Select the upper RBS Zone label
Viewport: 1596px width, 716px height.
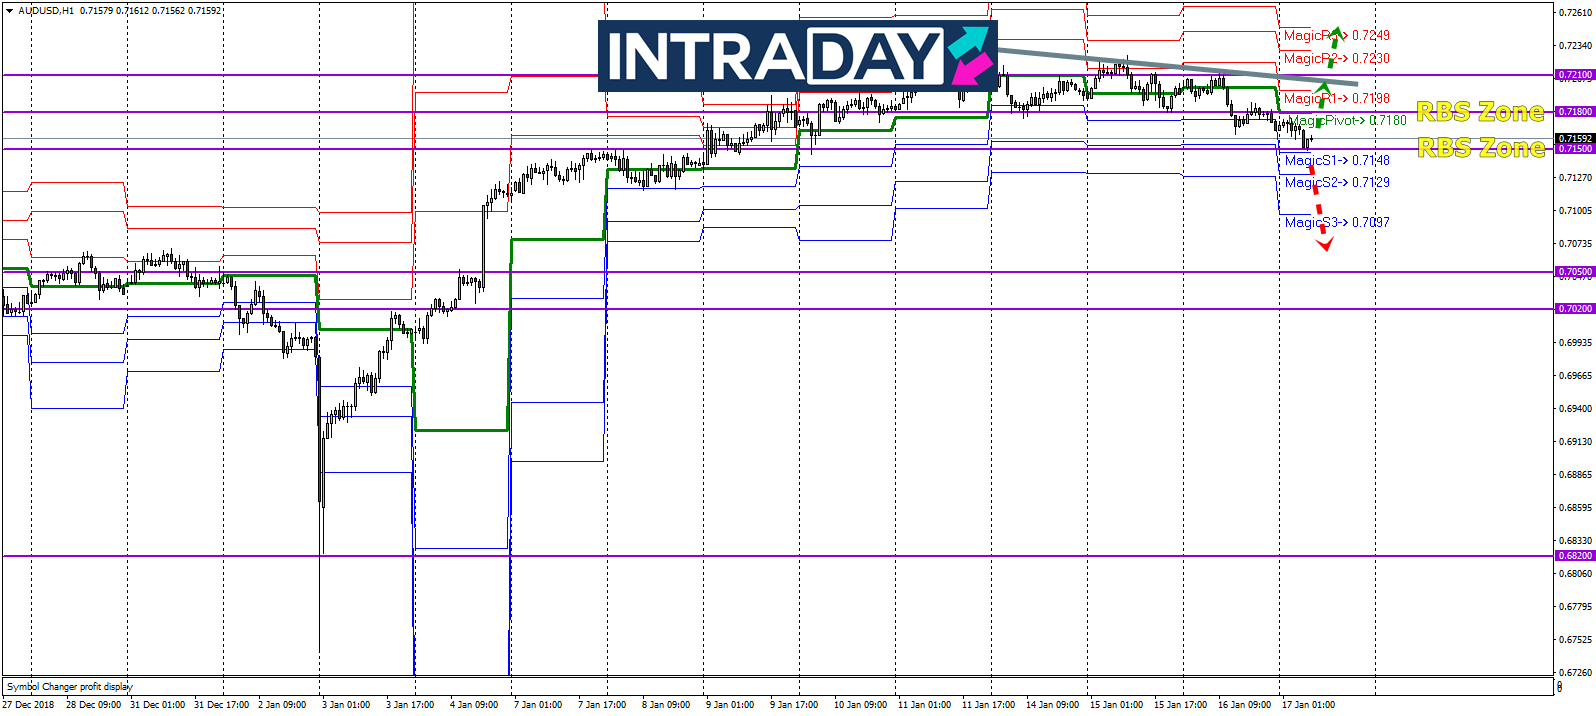point(1480,112)
